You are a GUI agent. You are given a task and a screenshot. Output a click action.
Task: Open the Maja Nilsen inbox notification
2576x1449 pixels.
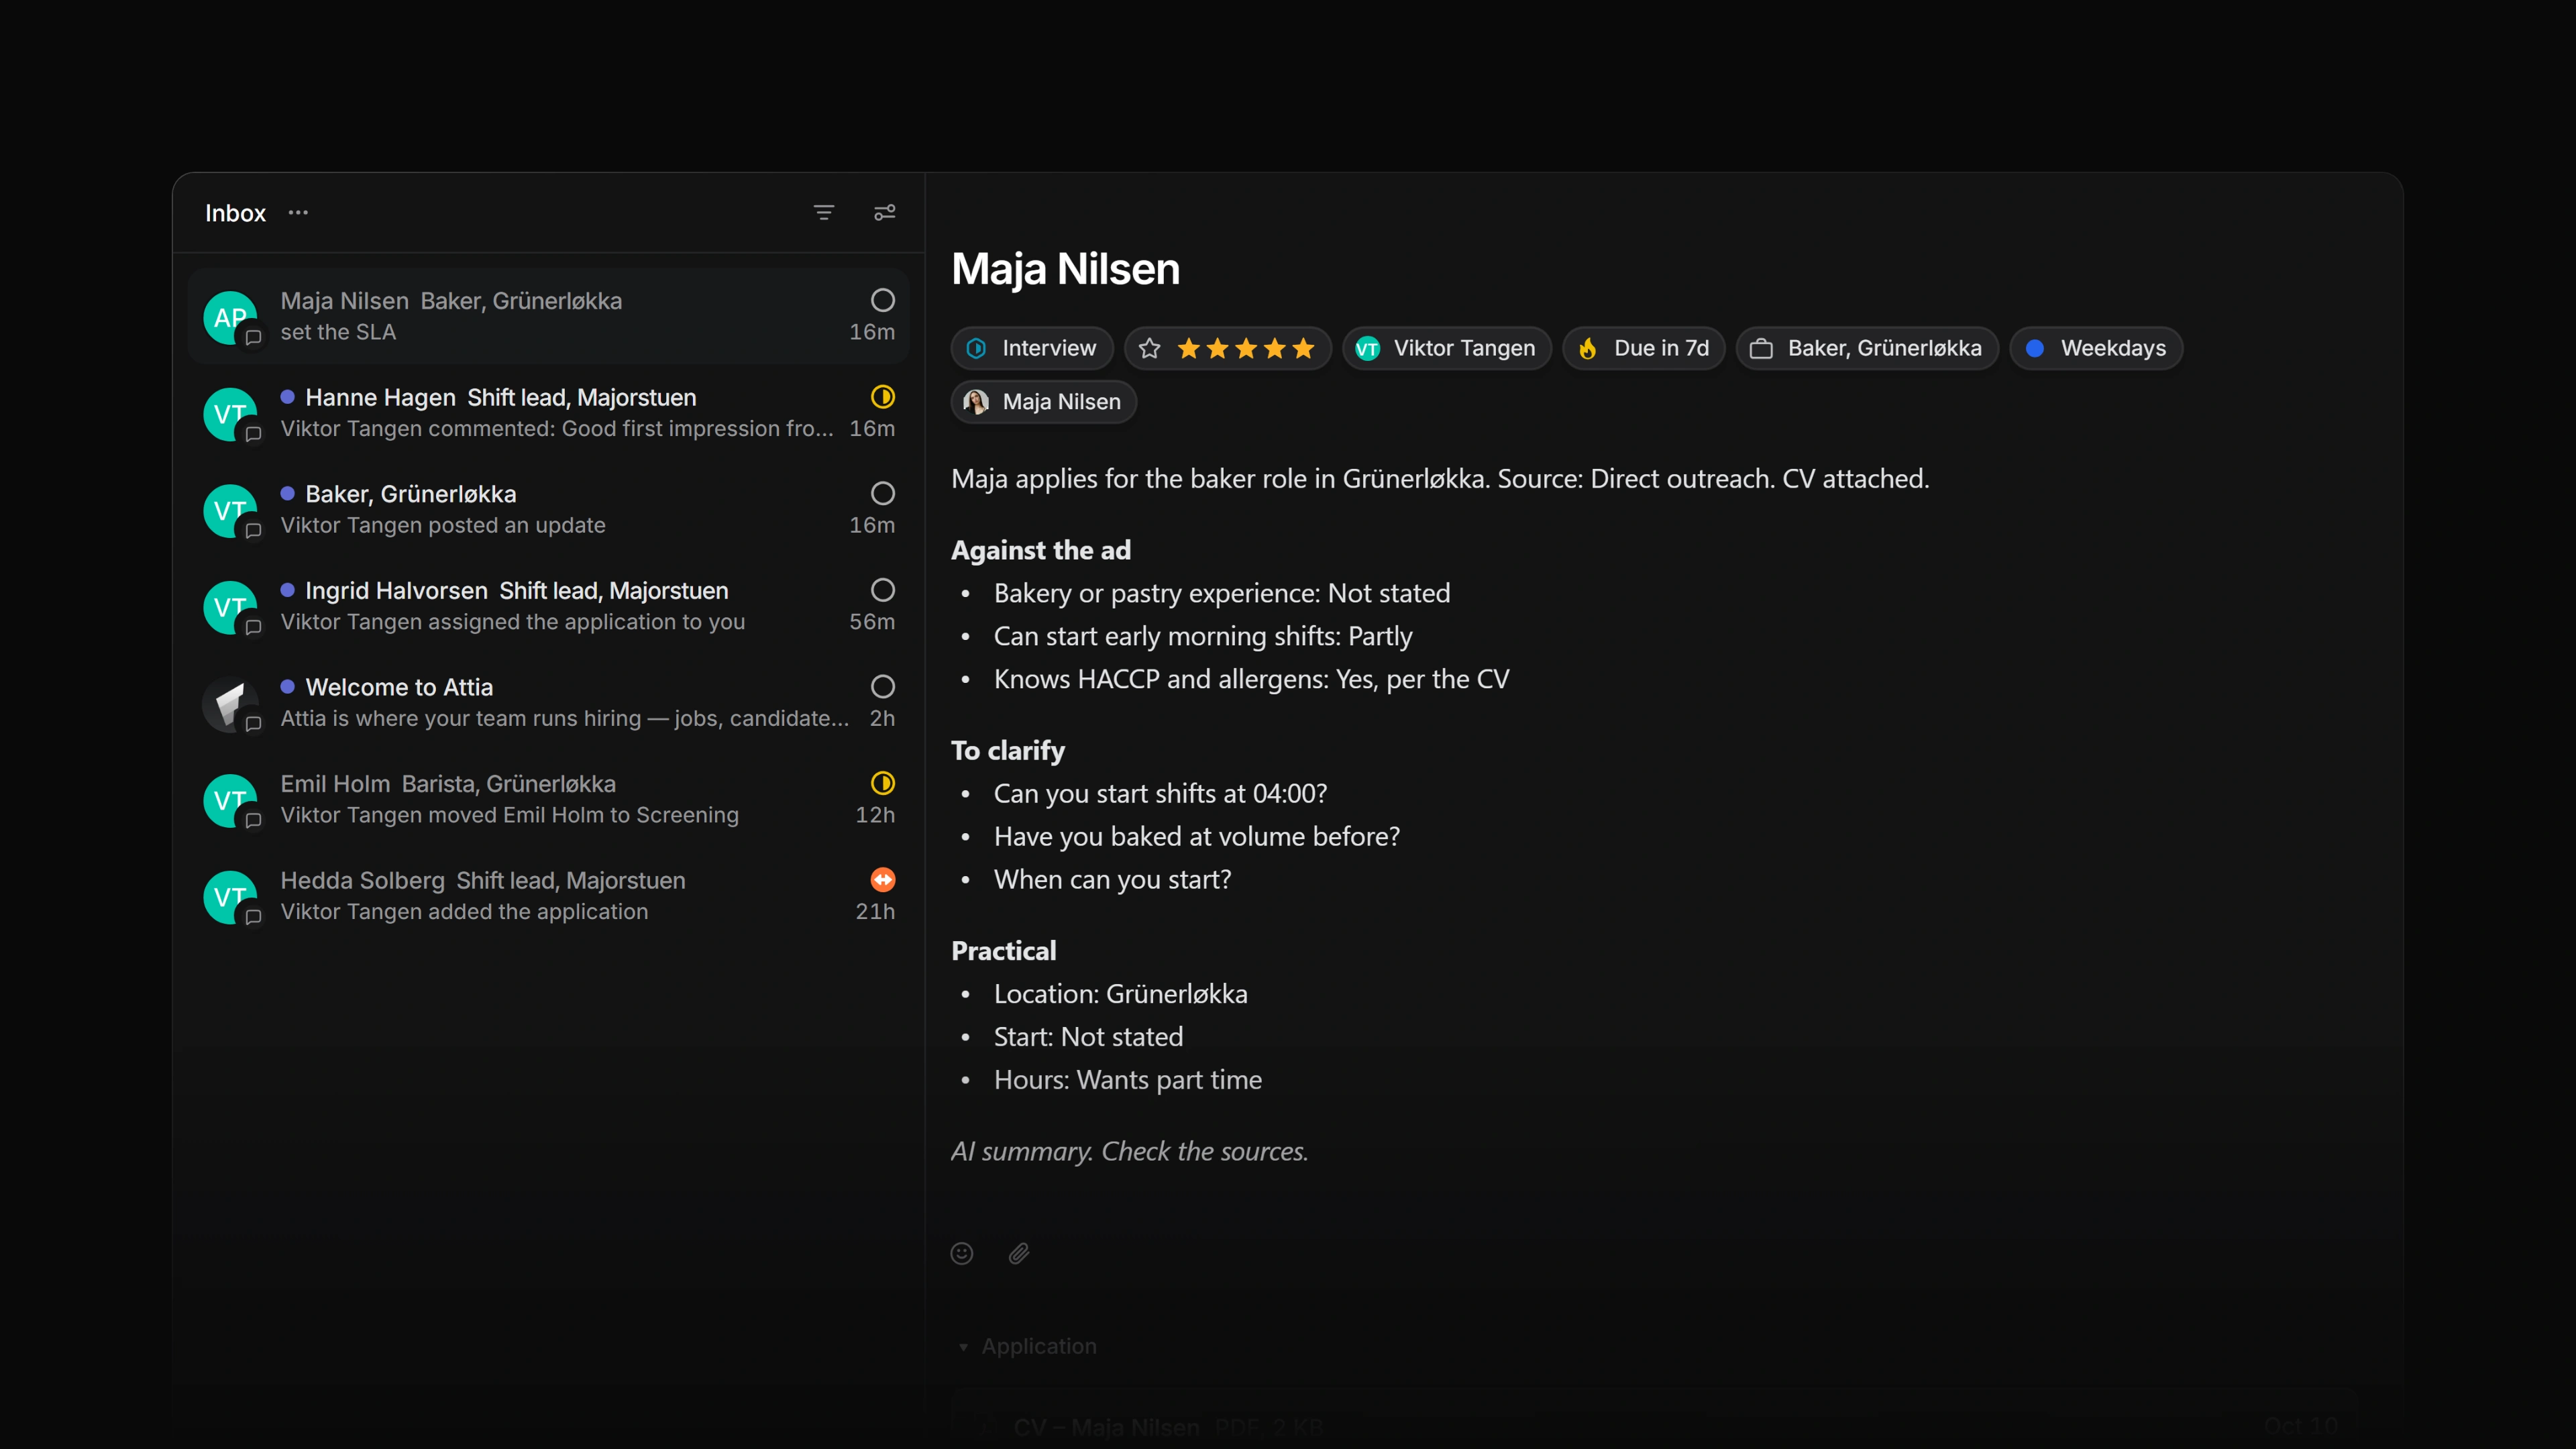(548, 316)
